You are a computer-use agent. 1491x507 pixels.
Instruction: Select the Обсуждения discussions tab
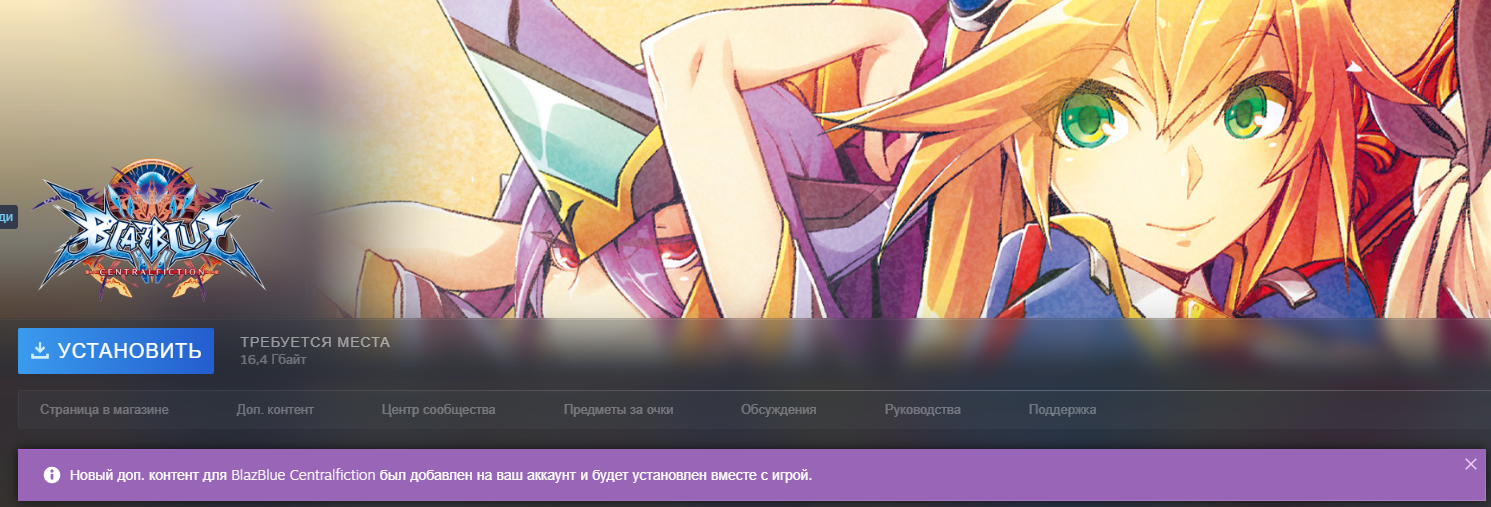pos(778,410)
